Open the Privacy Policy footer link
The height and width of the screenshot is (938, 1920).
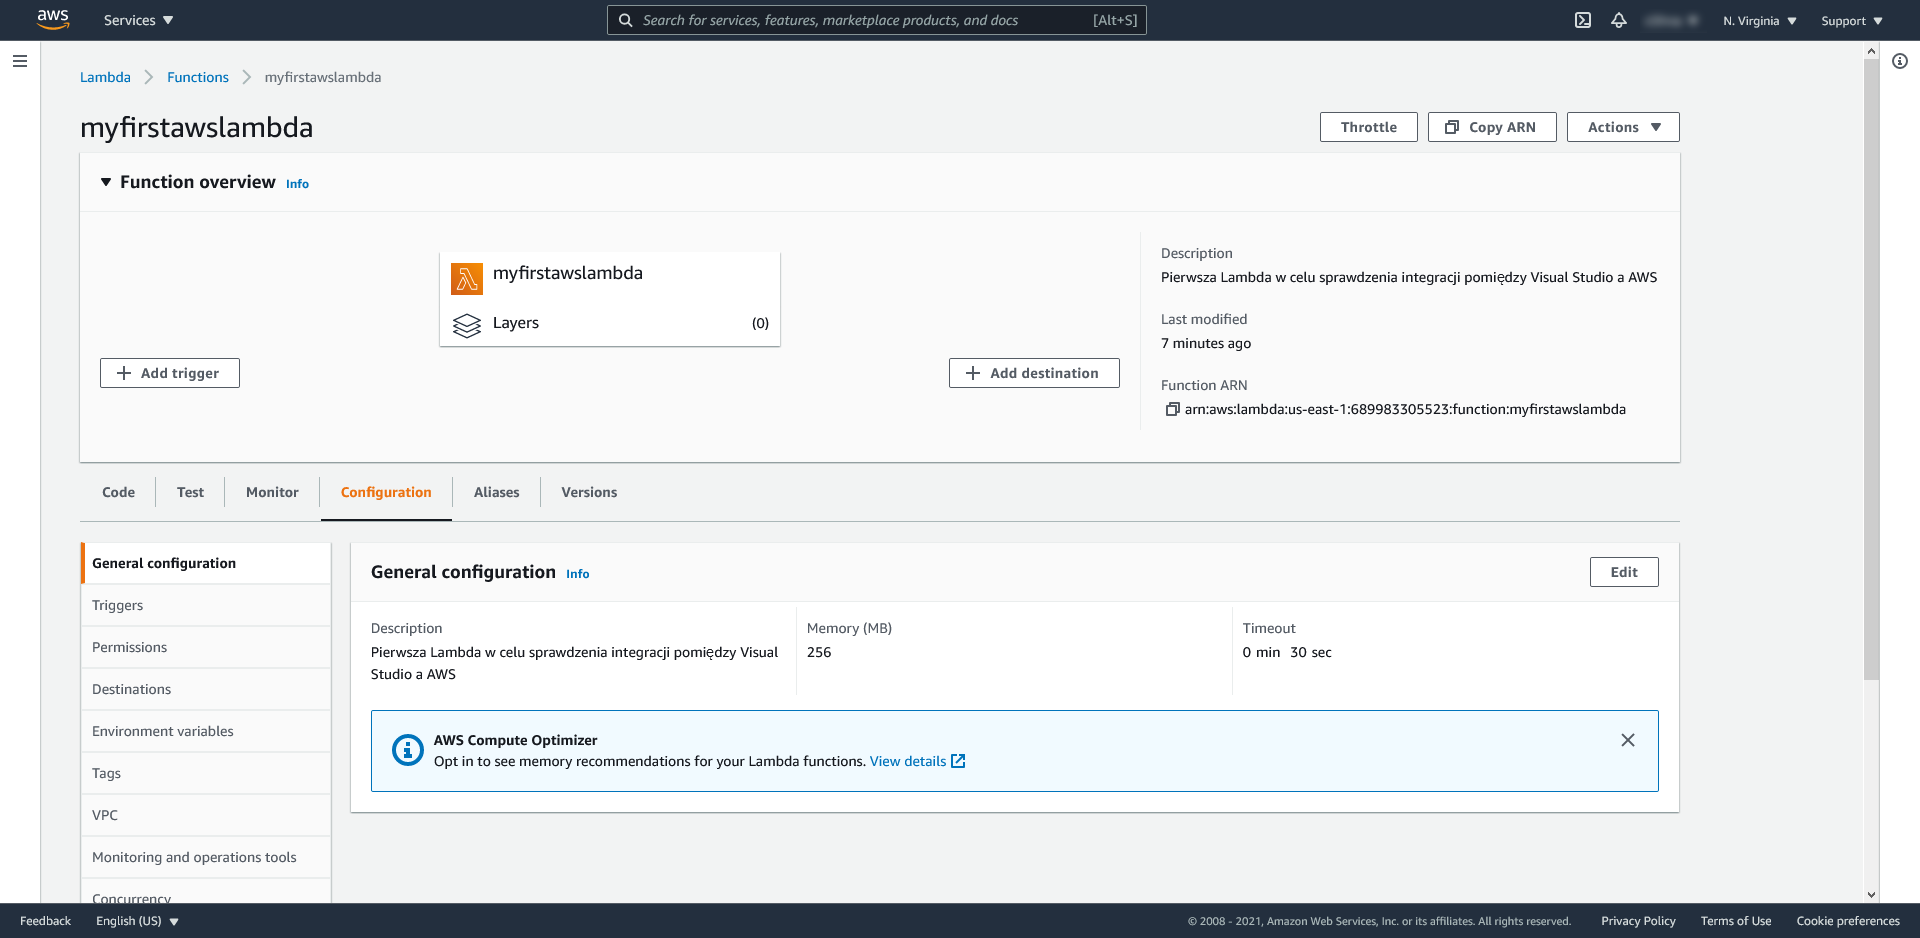pos(1638,921)
